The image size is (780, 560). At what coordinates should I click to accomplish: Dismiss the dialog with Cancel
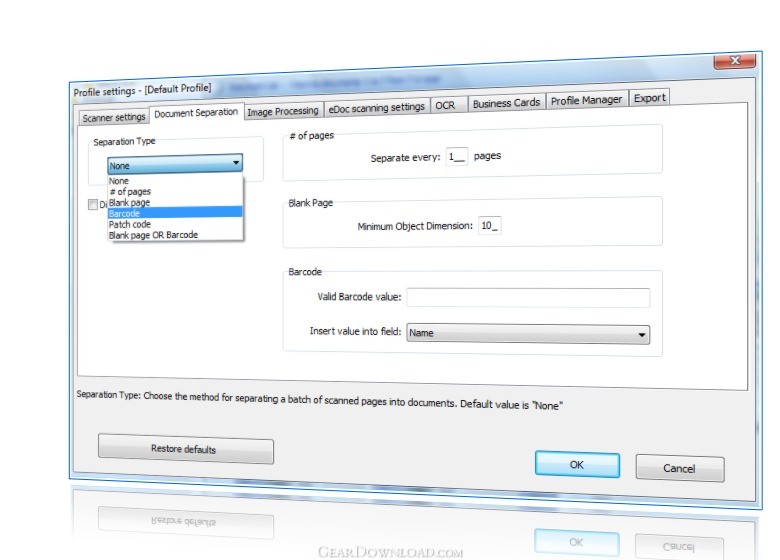pyautogui.click(x=680, y=468)
